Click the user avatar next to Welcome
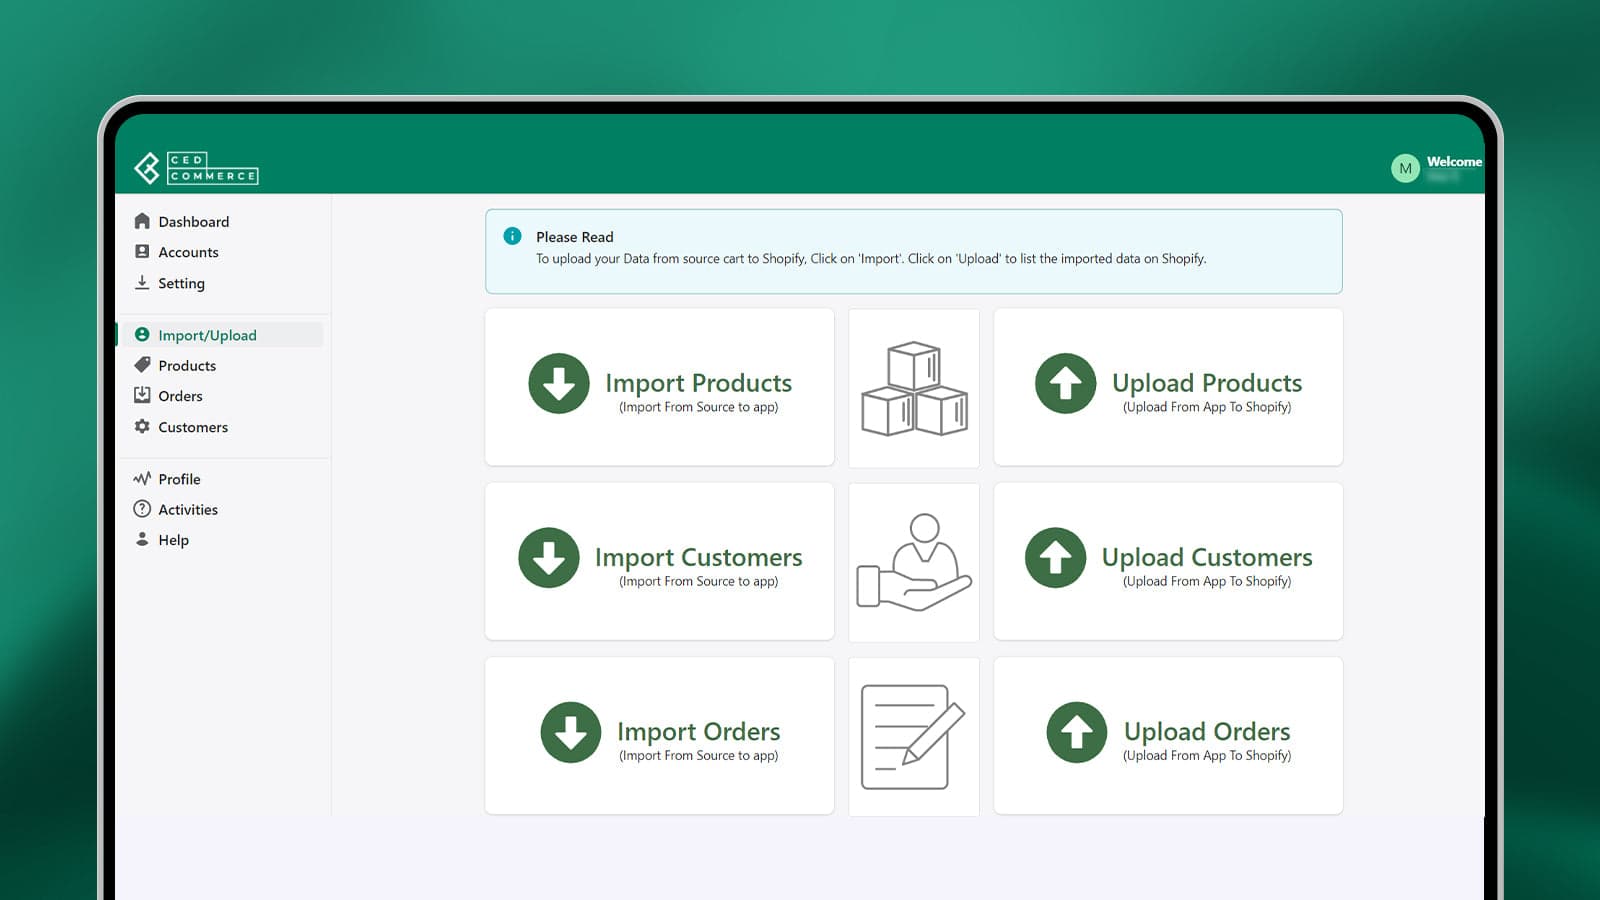1600x900 pixels. point(1404,168)
